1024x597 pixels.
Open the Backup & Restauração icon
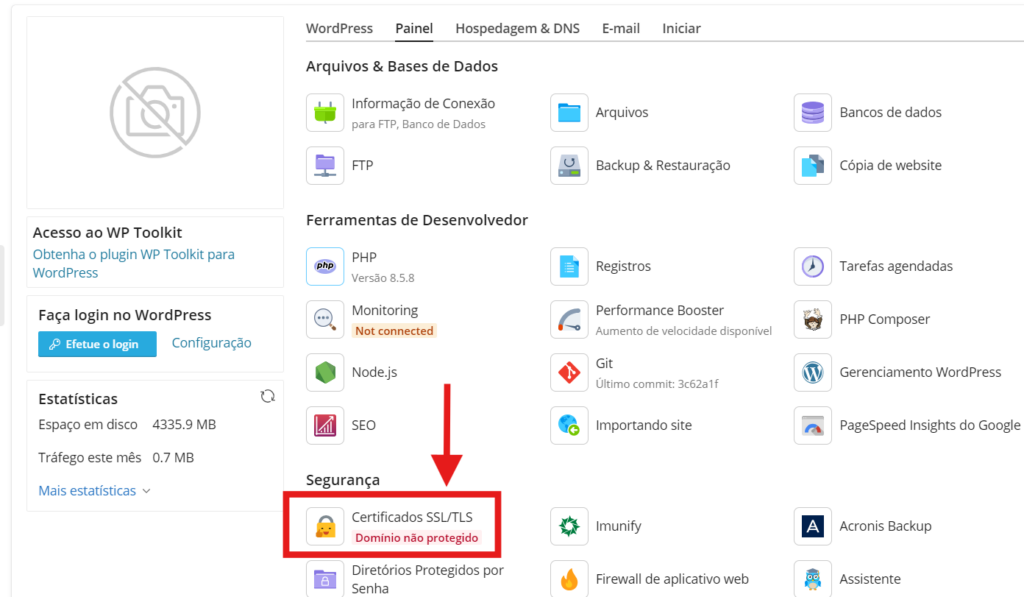point(569,165)
